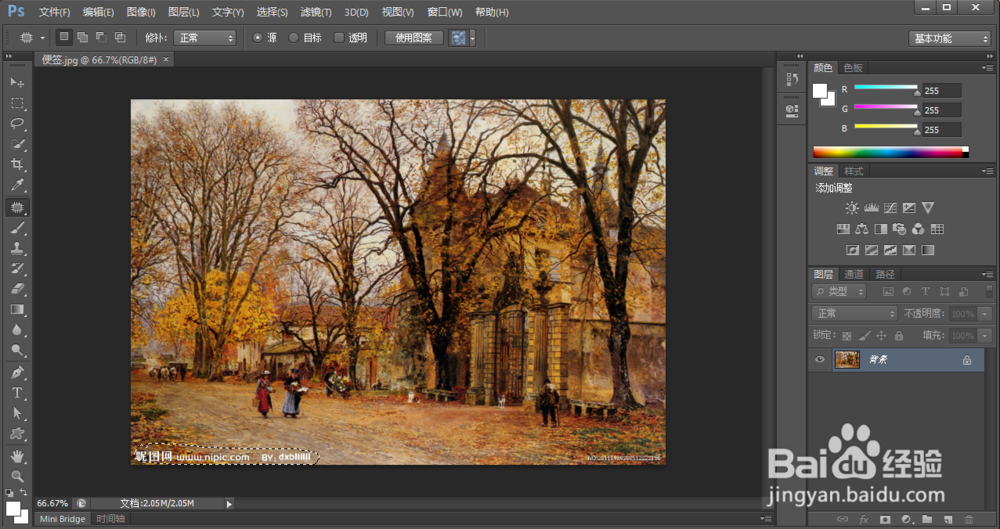1000x529 pixels.
Task: Select the Eyedropper tool
Action: pos(17,185)
